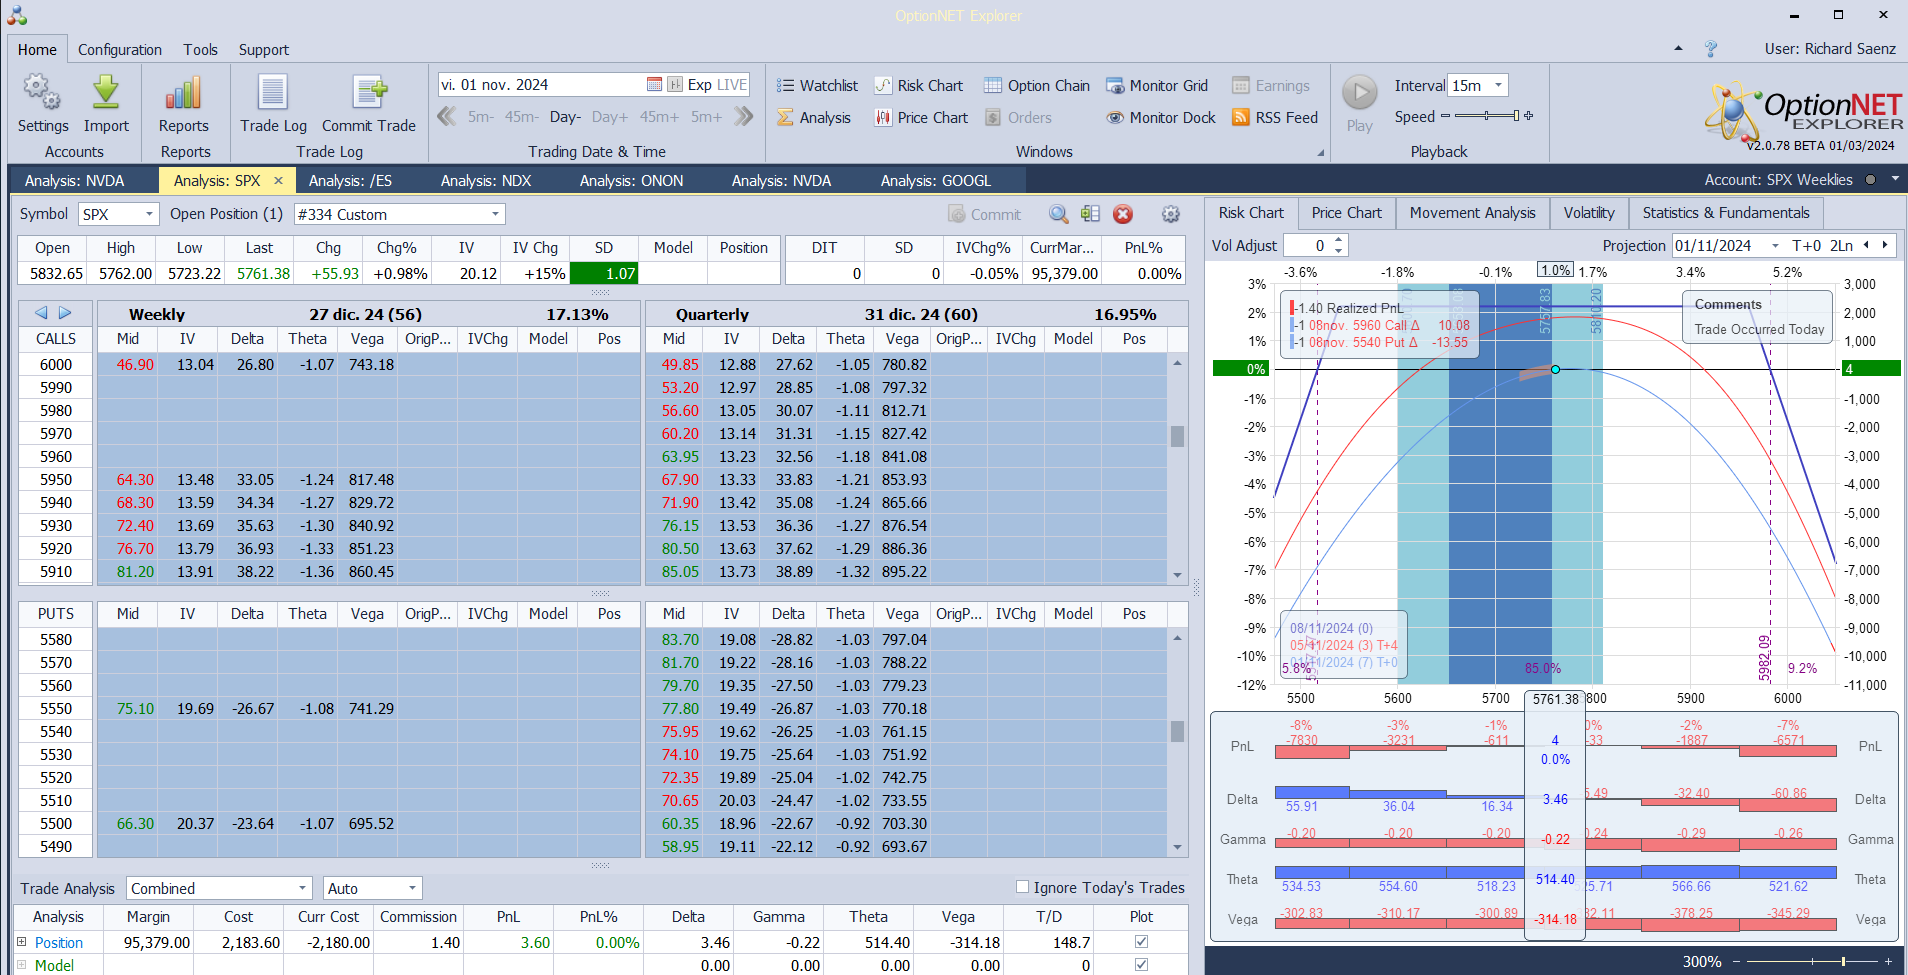Click the PUTS header button

56,614
